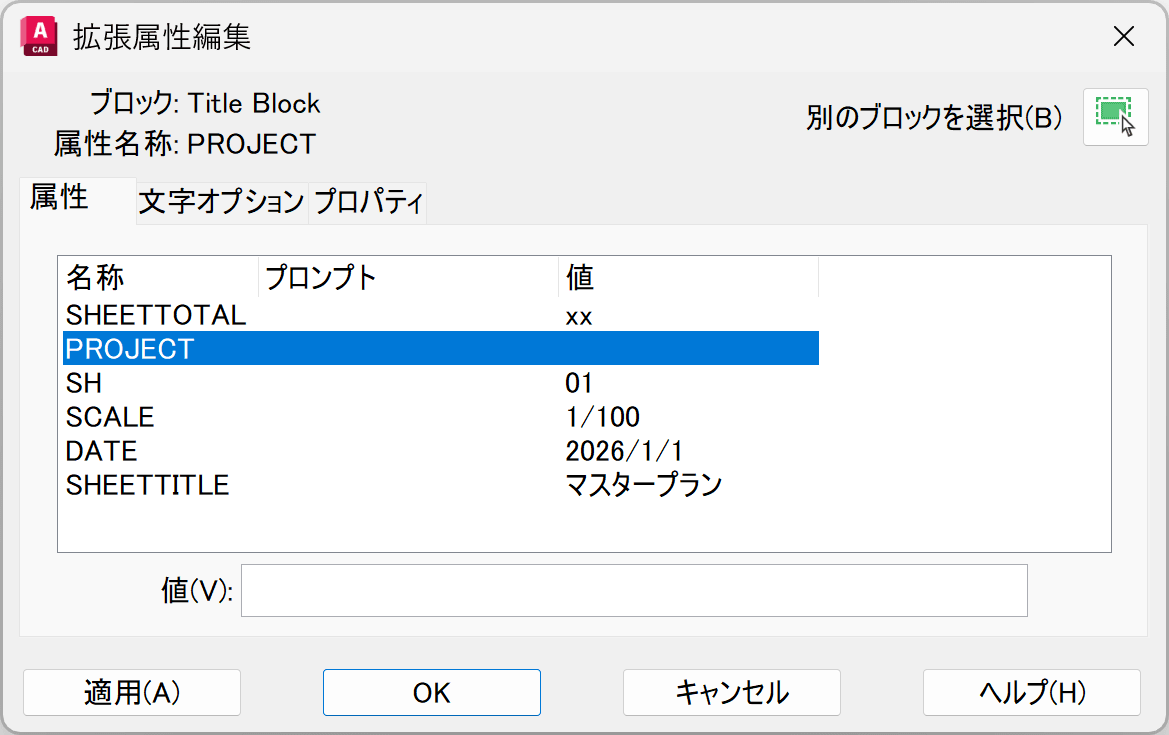
Task: Click into the 値(V) text field
Action: [633, 591]
